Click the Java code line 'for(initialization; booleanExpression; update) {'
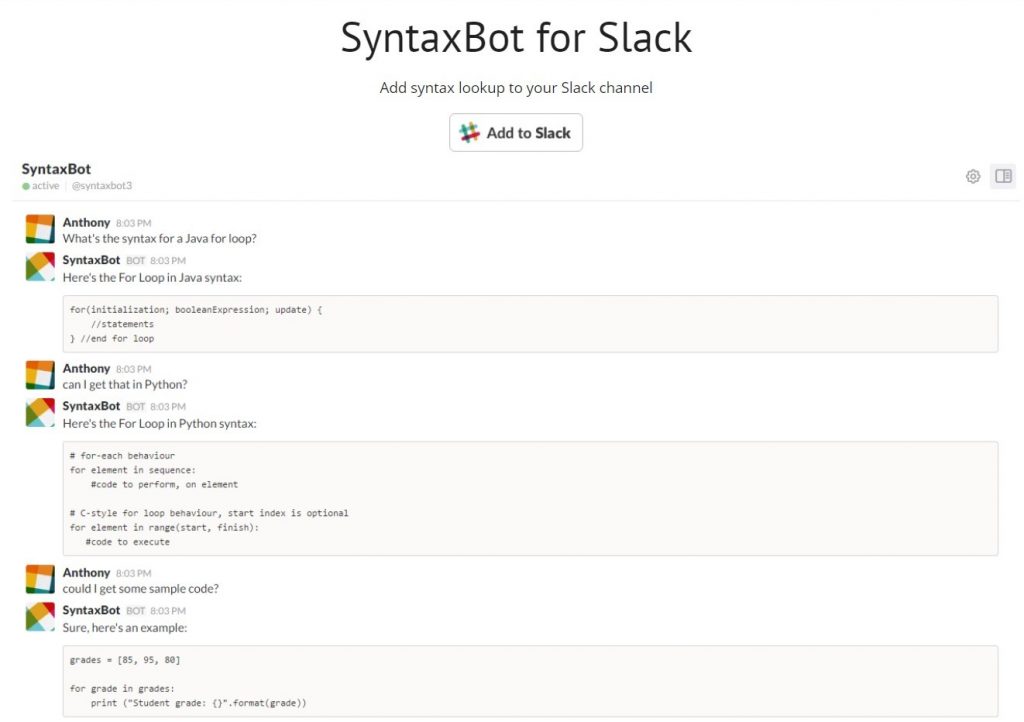The width and height of the screenshot is (1024, 722). pos(196,309)
